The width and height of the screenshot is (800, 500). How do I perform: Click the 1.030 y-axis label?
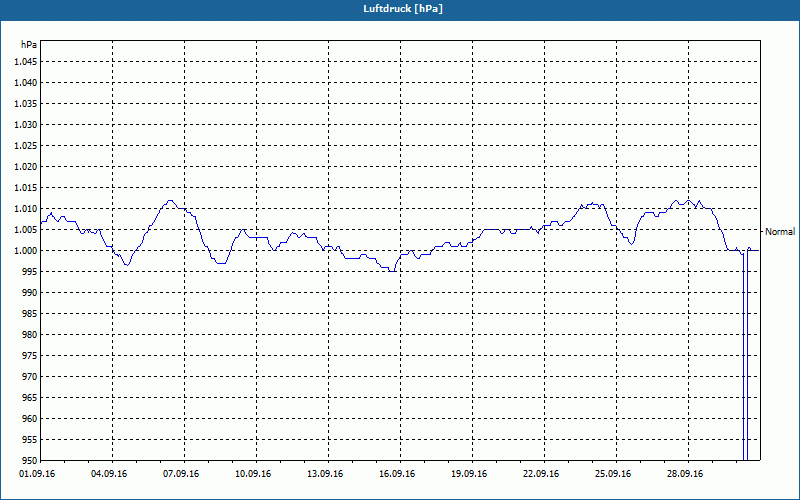[x=26, y=124]
